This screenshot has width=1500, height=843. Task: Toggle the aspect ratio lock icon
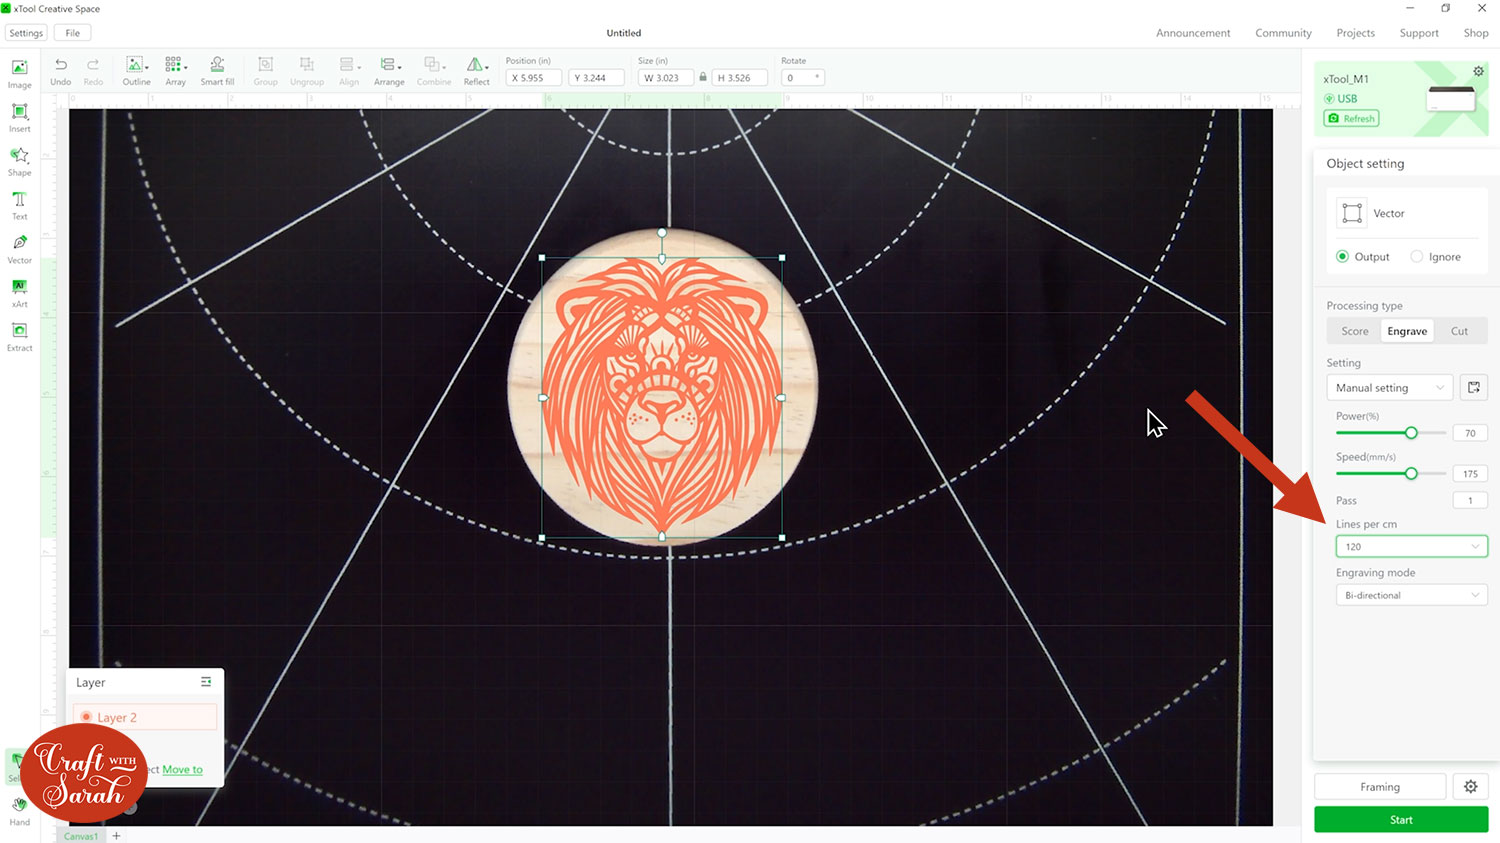tap(703, 77)
